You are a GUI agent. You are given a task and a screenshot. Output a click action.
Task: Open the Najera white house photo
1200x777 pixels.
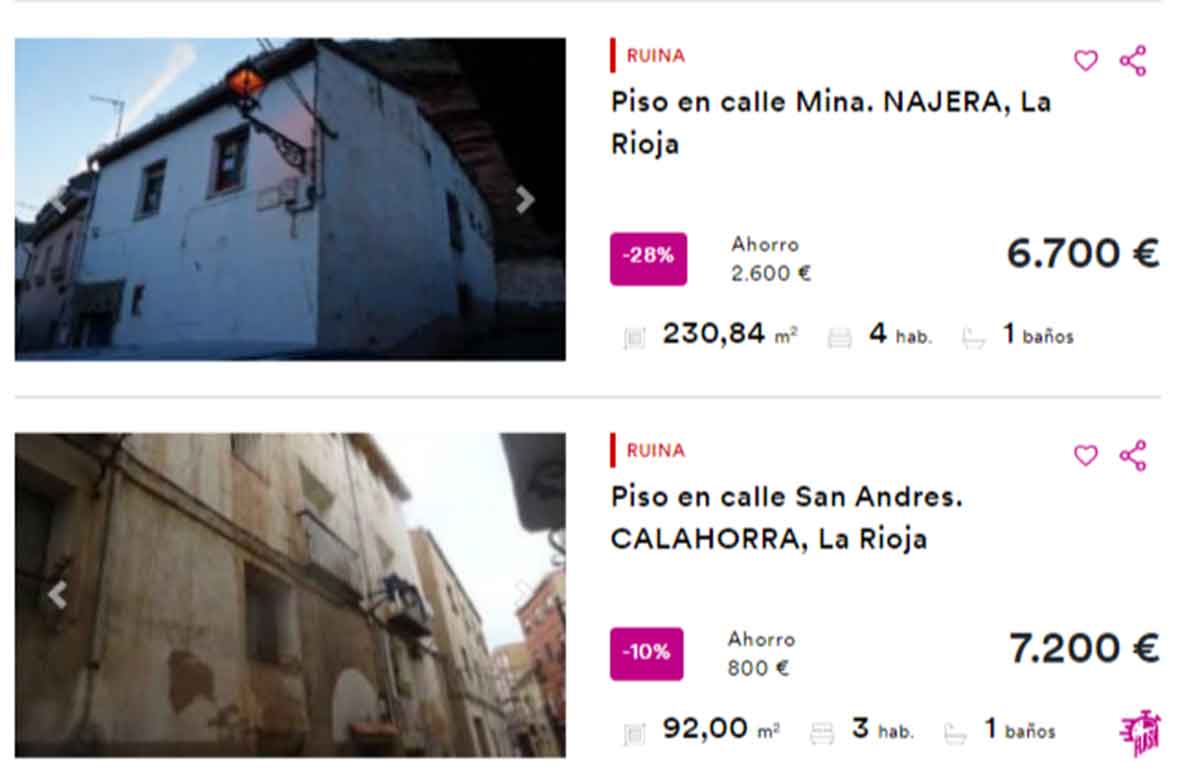coord(290,199)
